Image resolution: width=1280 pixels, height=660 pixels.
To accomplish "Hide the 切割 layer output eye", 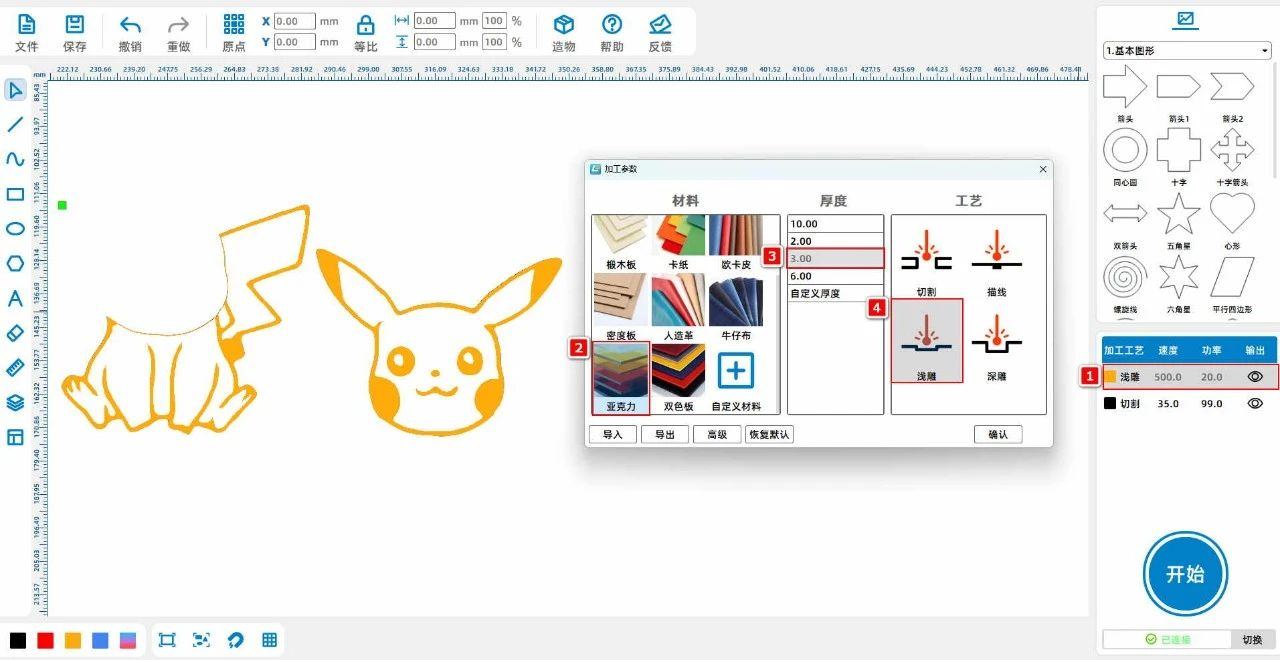I will coord(1255,404).
